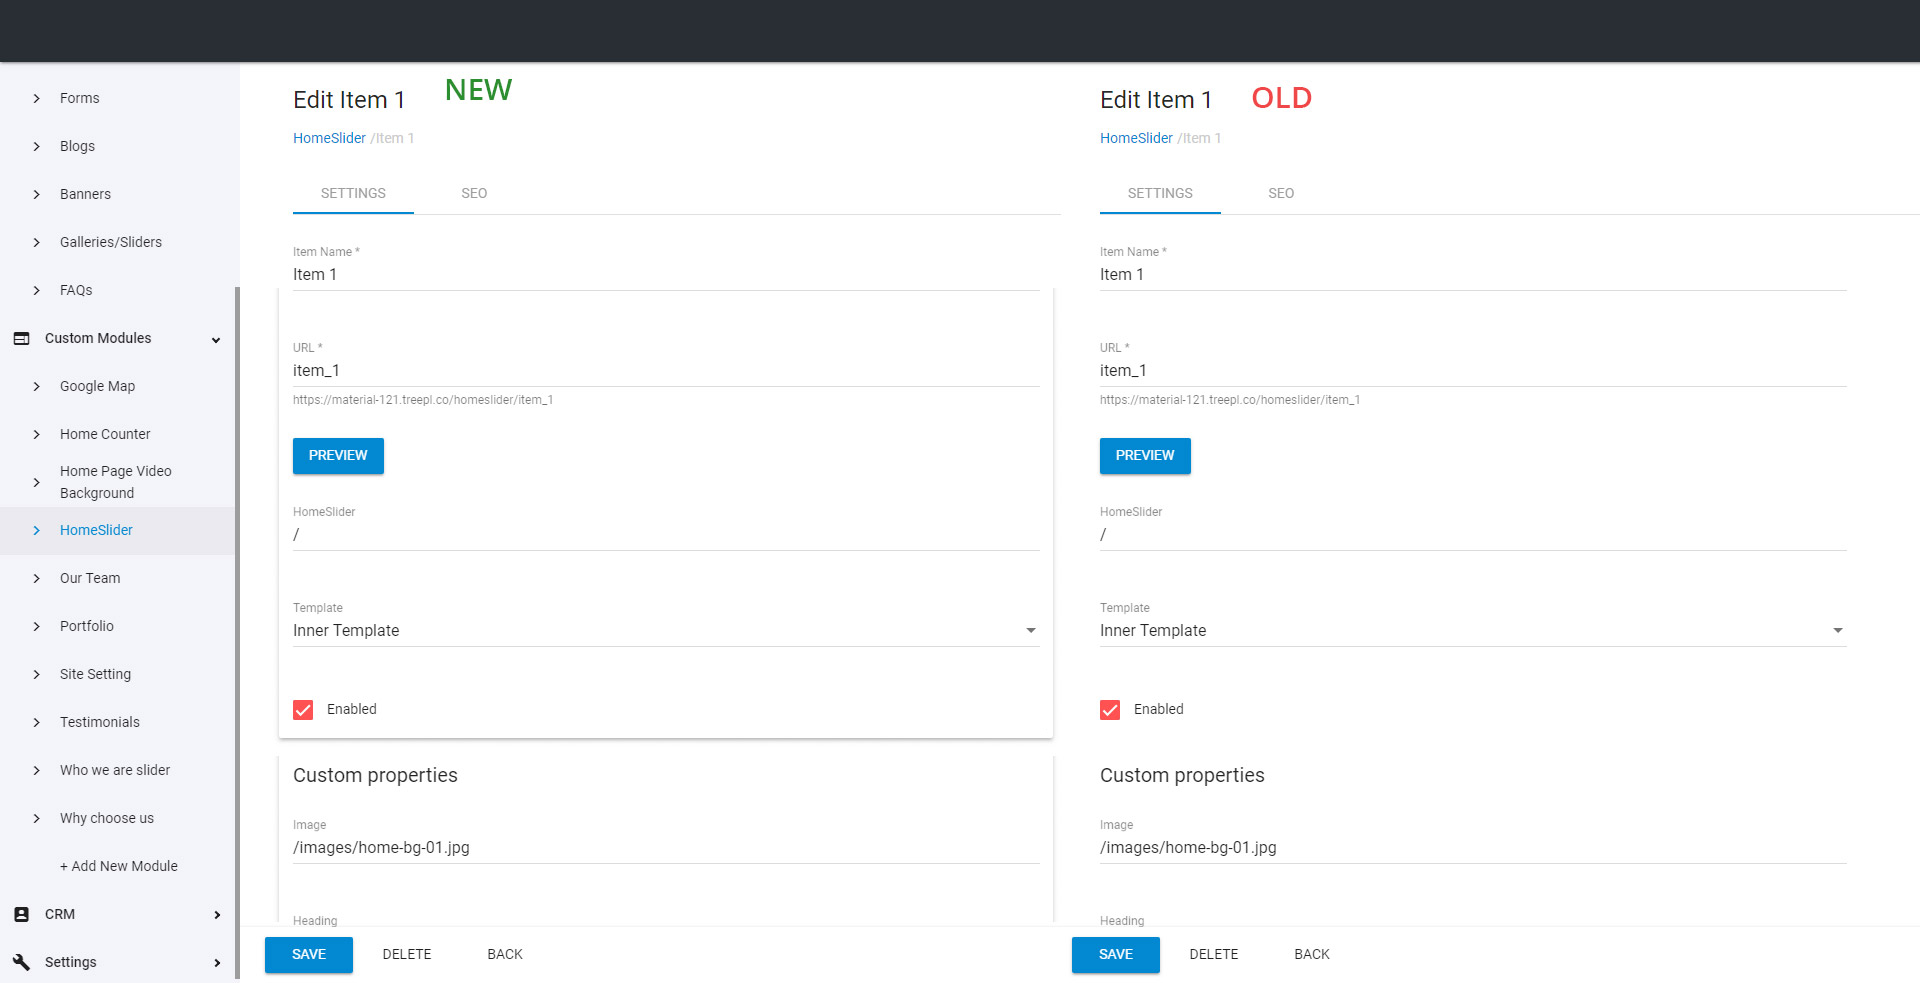Click the arrow icon beside Google Map
Screen dimensions: 1920x983
click(37, 387)
